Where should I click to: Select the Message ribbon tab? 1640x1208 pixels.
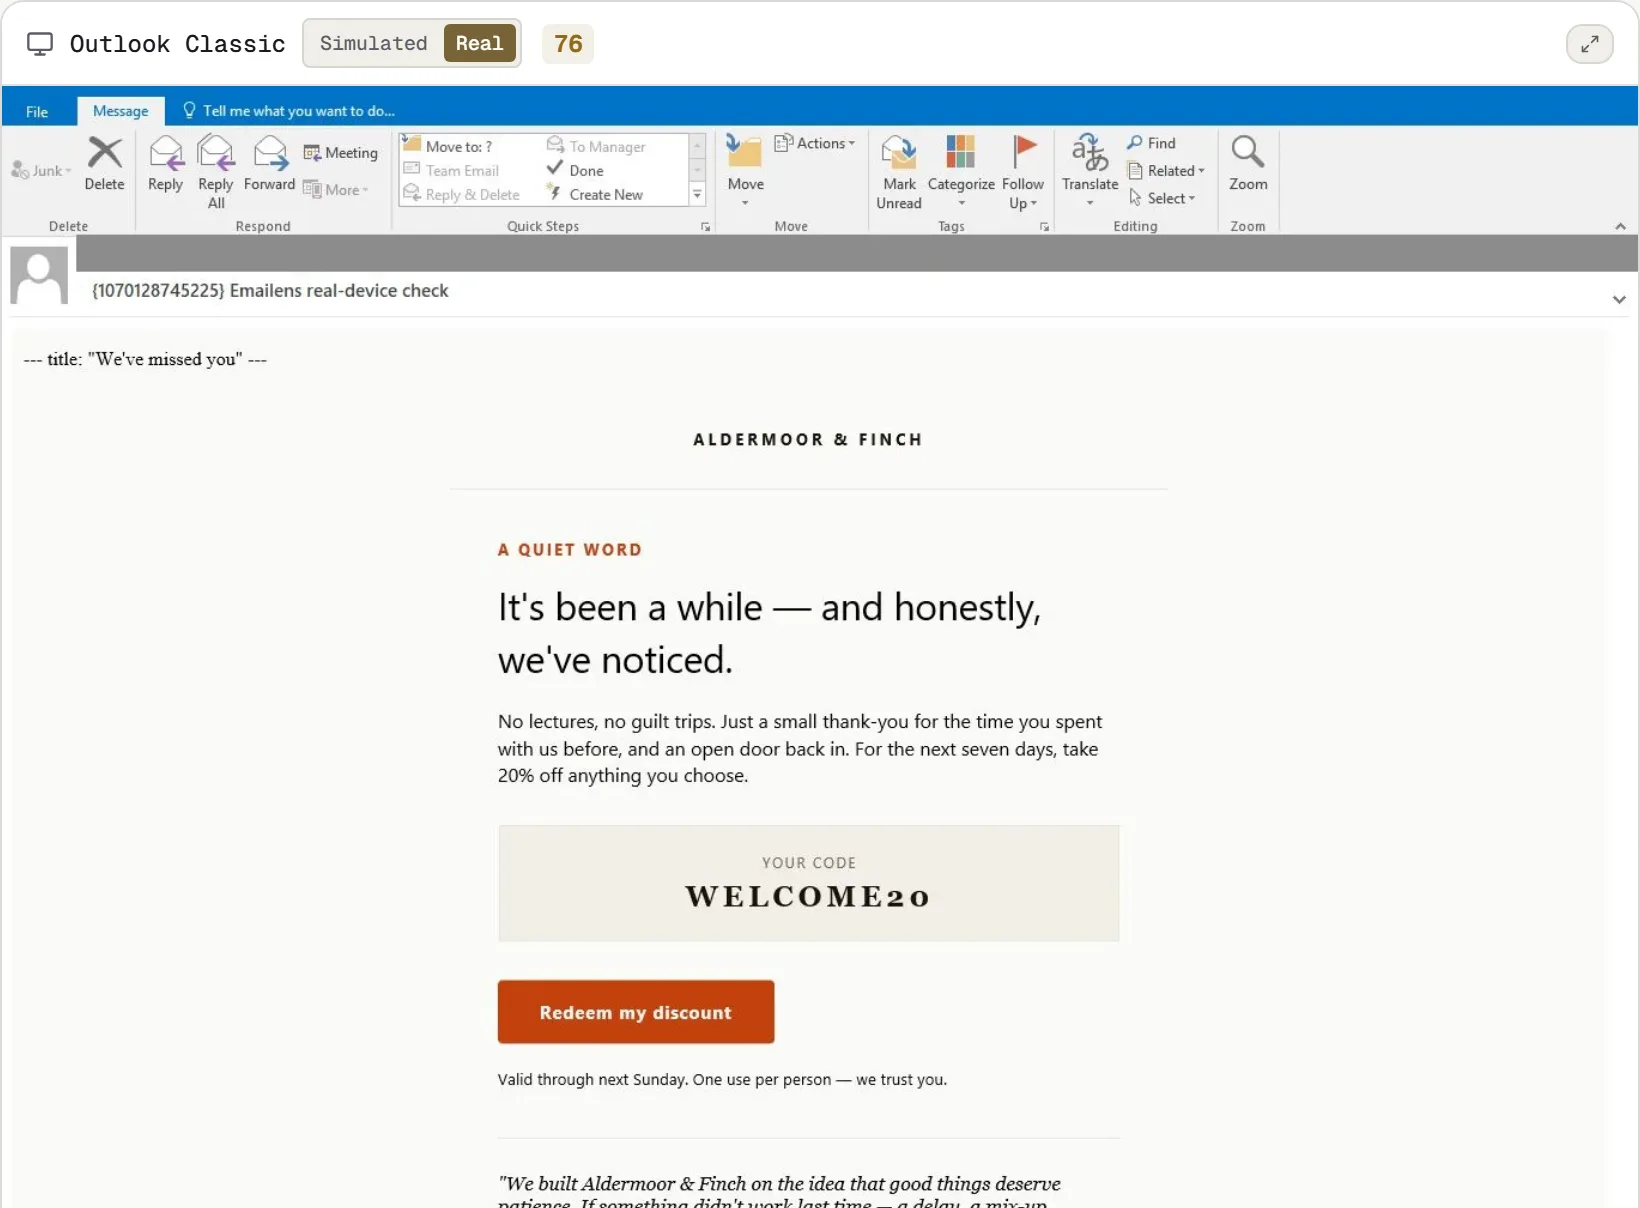[121, 111]
